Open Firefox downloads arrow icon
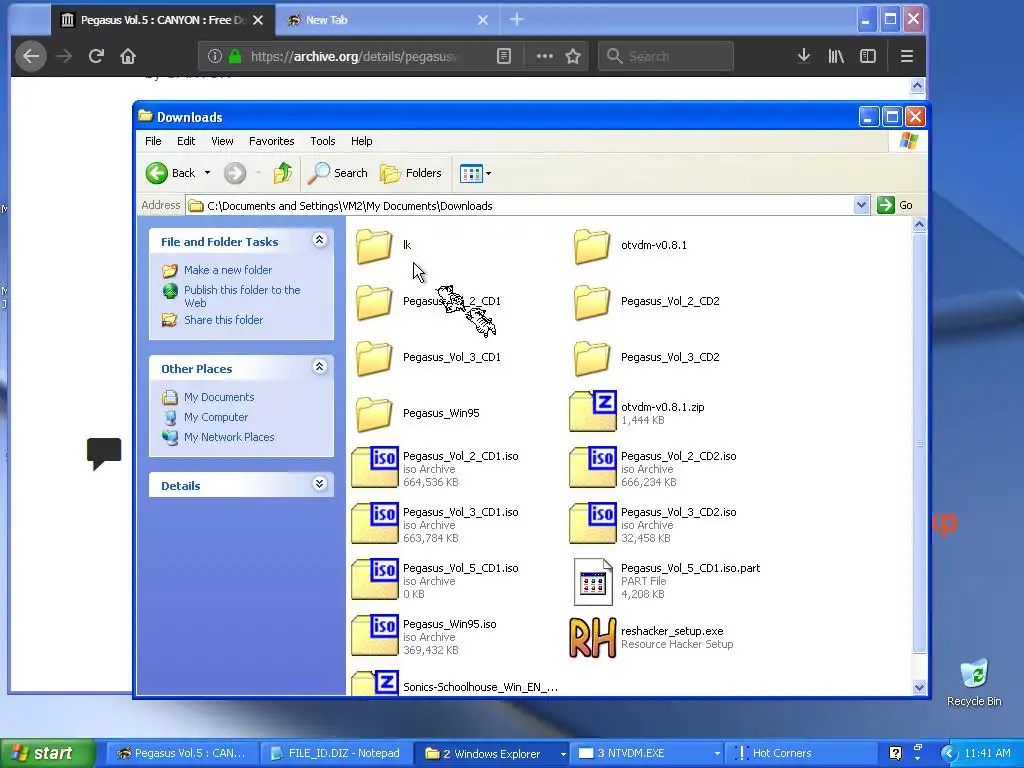1024x768 pixels. 804,56
